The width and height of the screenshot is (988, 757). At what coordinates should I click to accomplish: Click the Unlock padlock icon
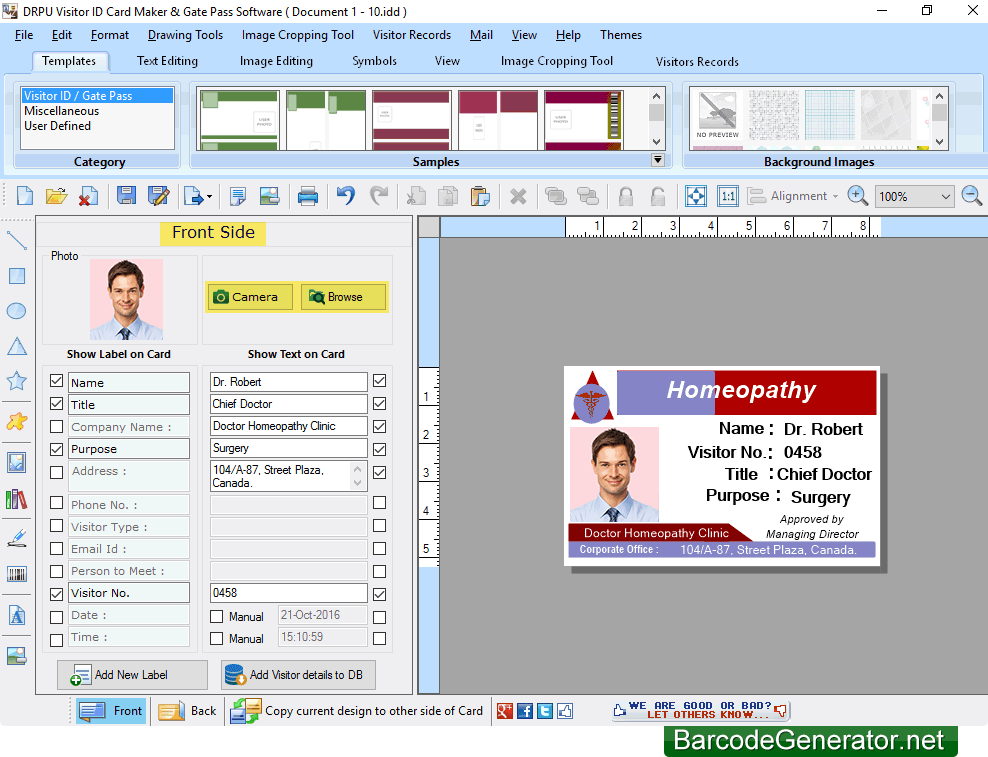(658, 196)
